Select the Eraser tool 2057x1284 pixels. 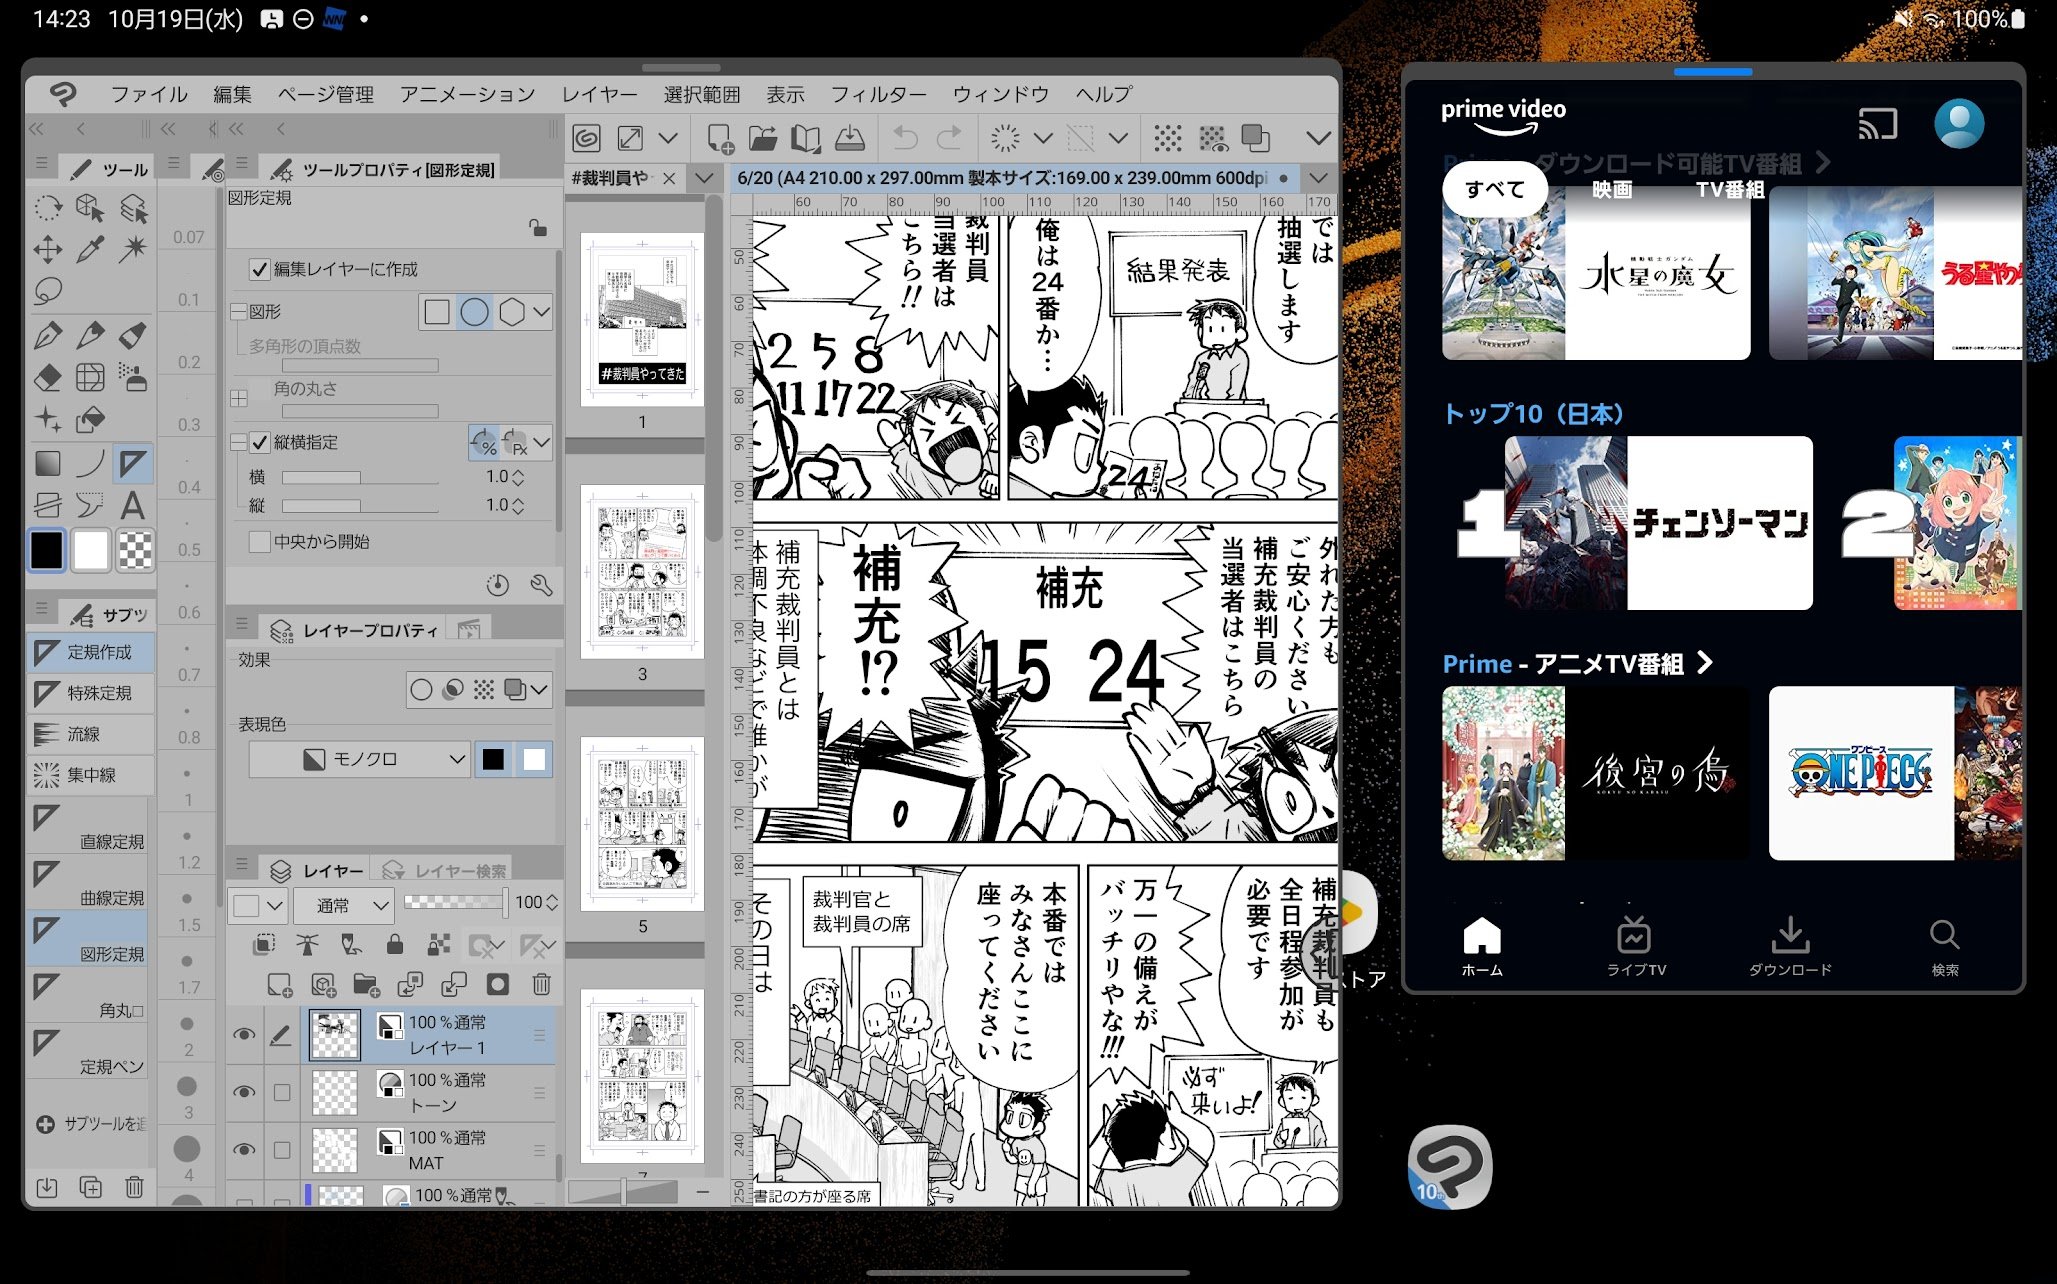point(47,377)
